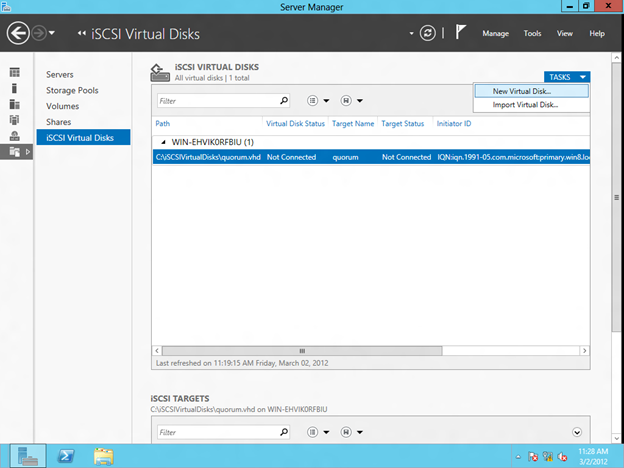Open PowerShell from the taskbar

(66, 456)
